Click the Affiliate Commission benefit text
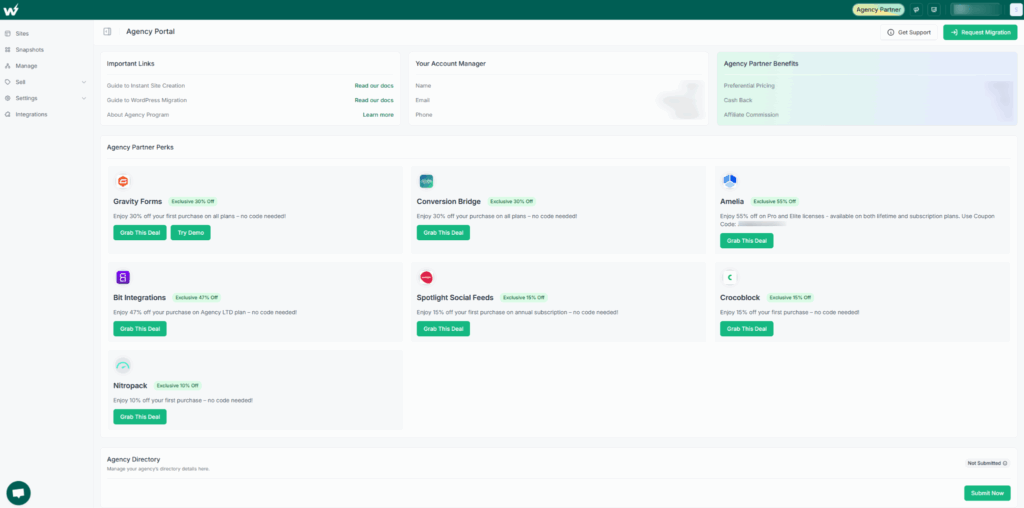This screenshot has height=508, width=1024. pos(751,115)
